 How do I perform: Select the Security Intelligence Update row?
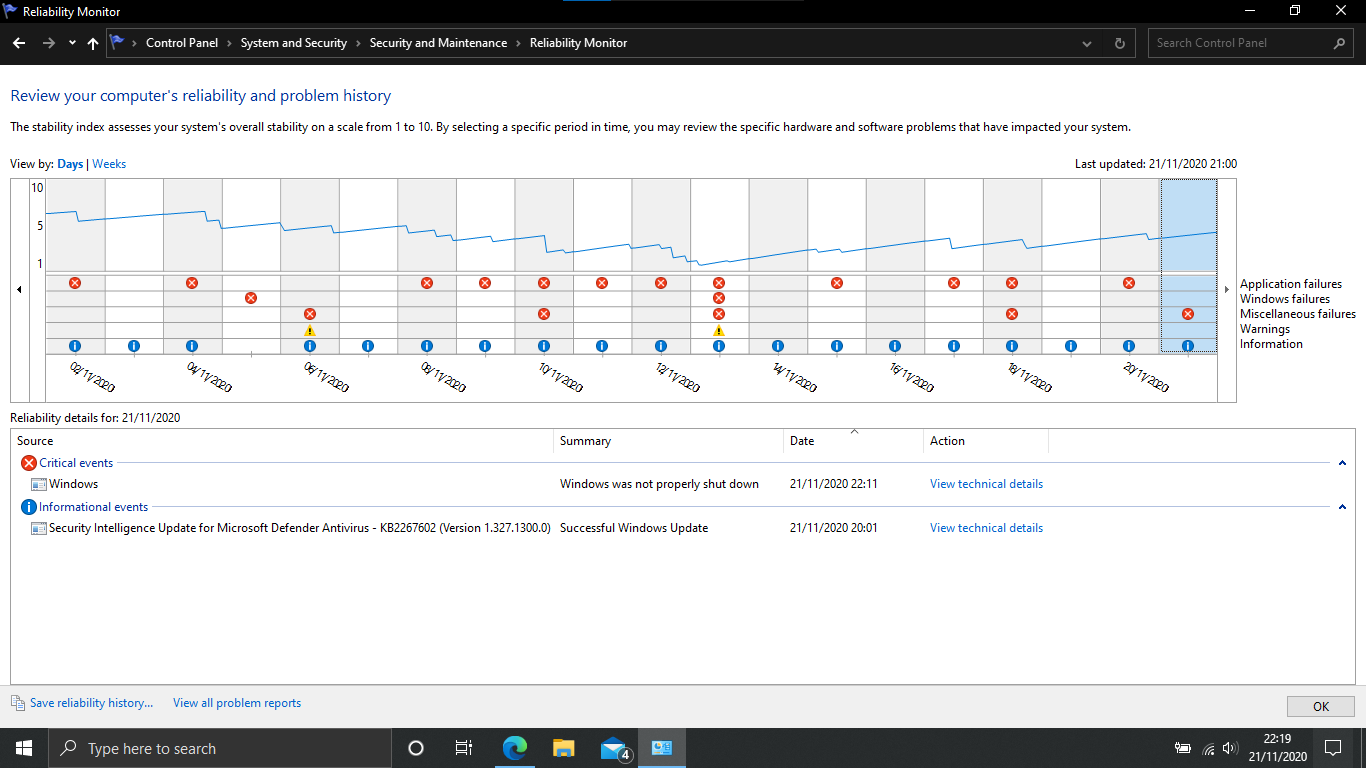pos(683,528)
